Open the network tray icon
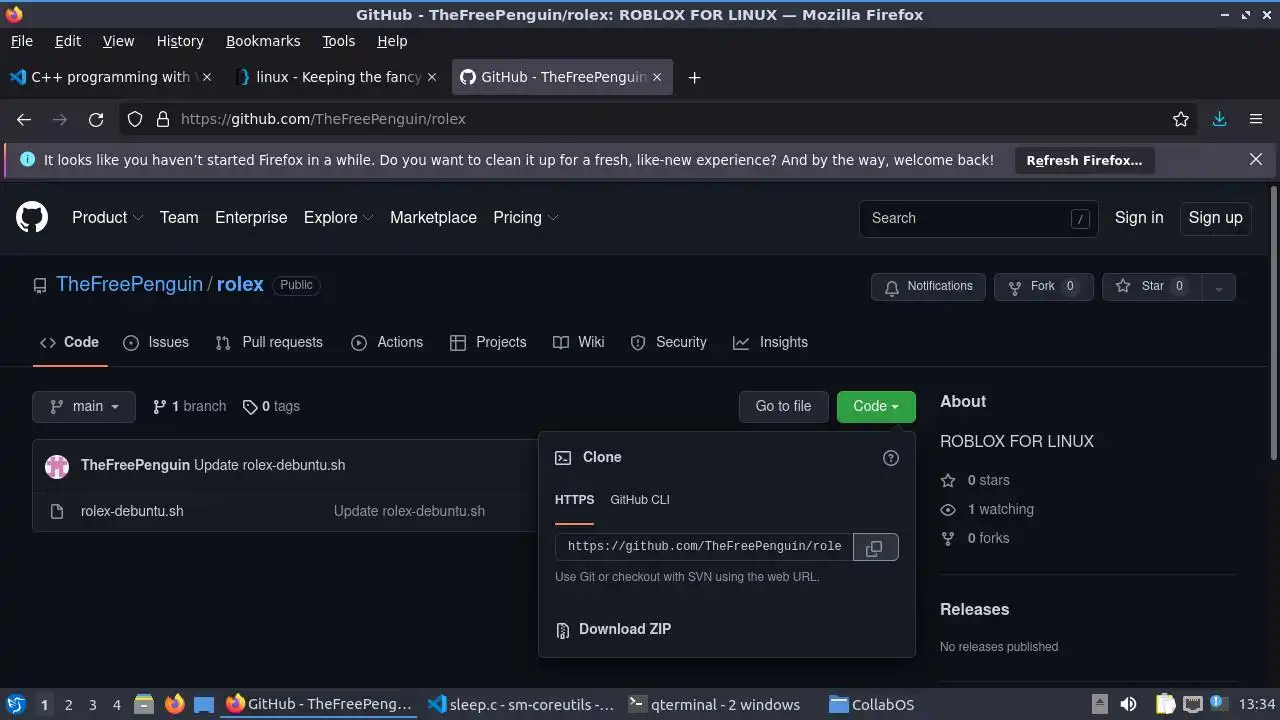This screenshot has height=720, width=1280. point(1192,705)
